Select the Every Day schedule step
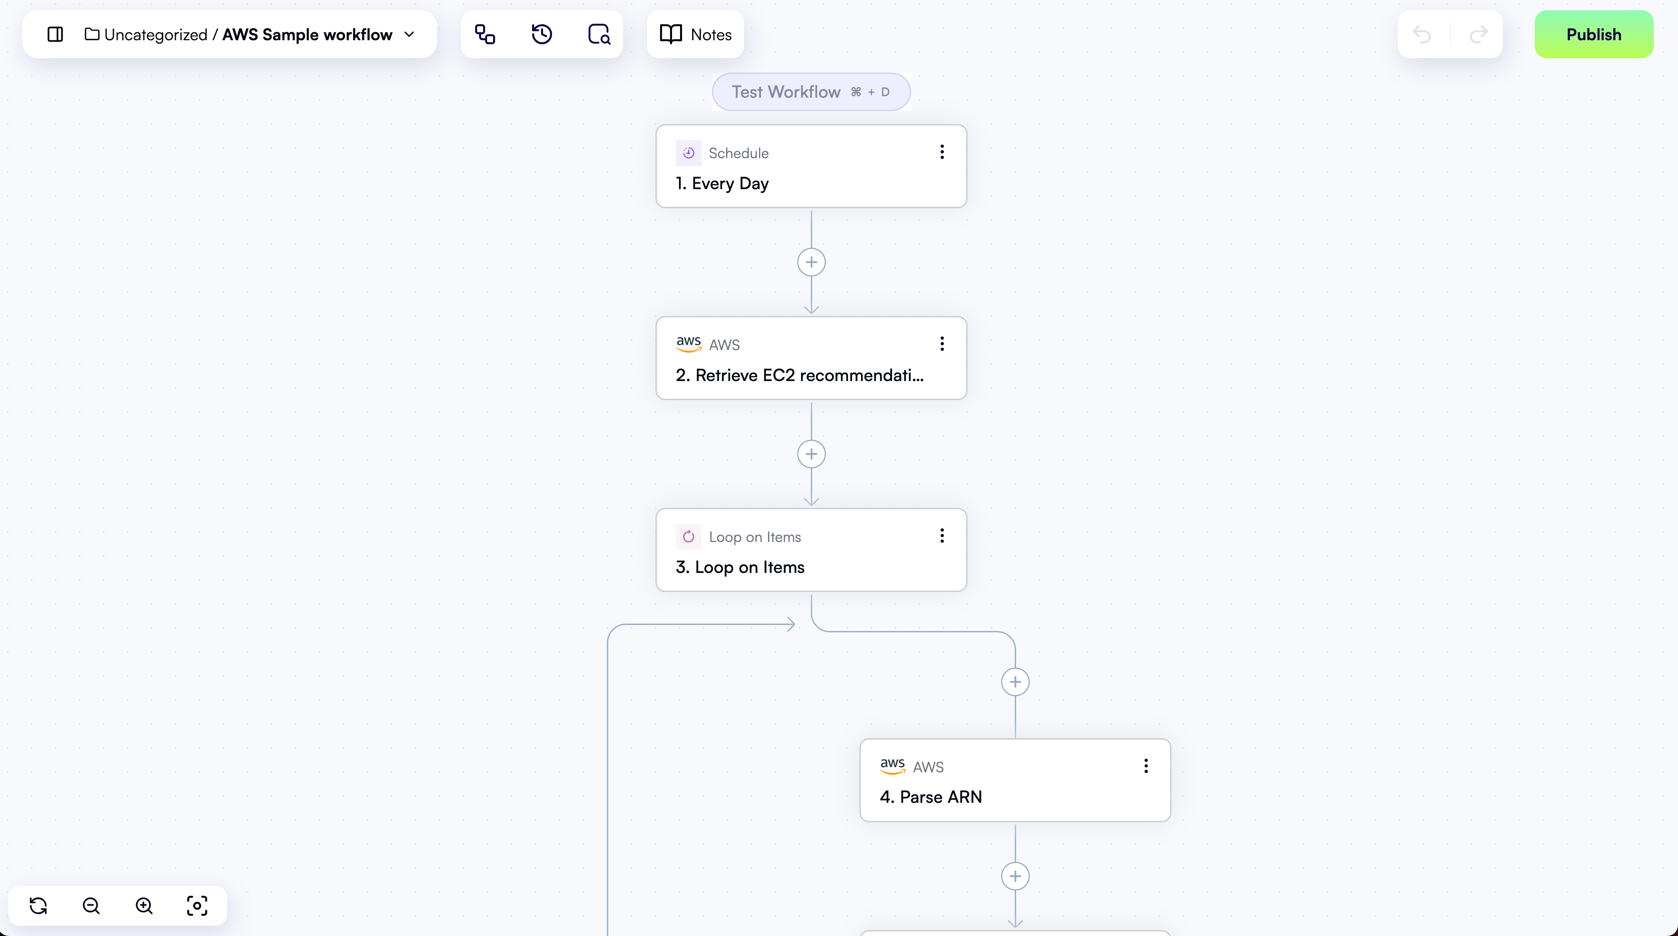Viewport: 1678px width, 936px height. coord(811,166)
